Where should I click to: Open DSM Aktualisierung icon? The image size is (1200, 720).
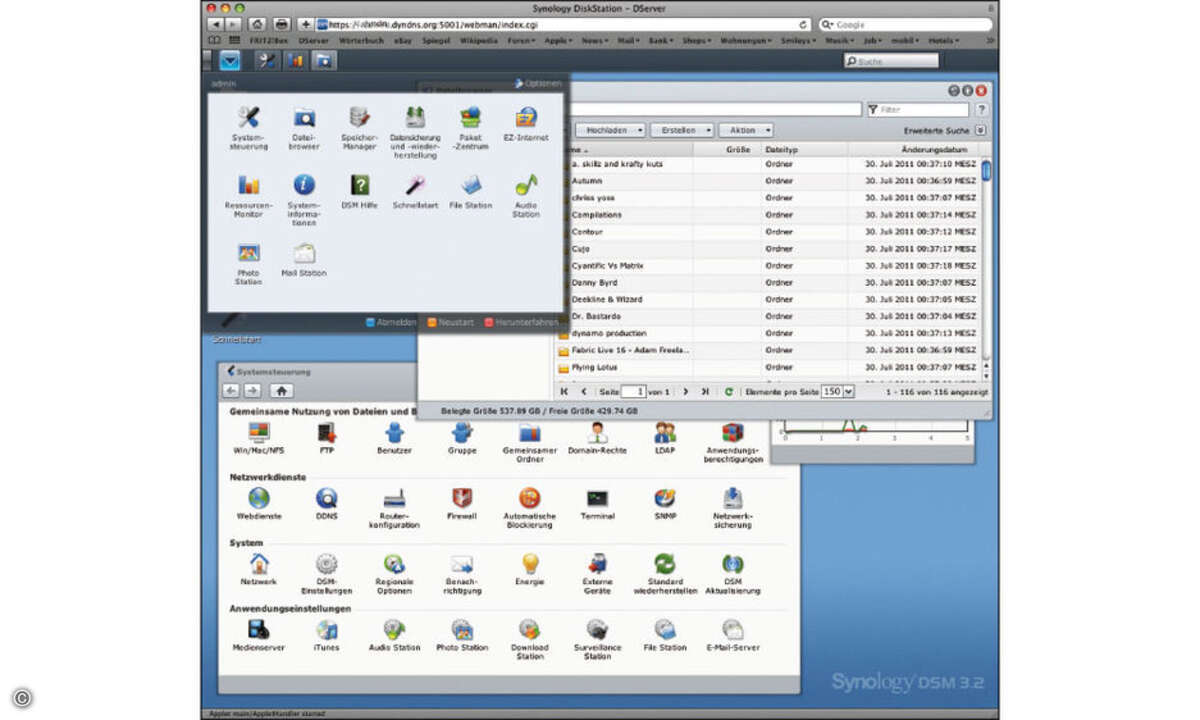[x=732, y=574]
